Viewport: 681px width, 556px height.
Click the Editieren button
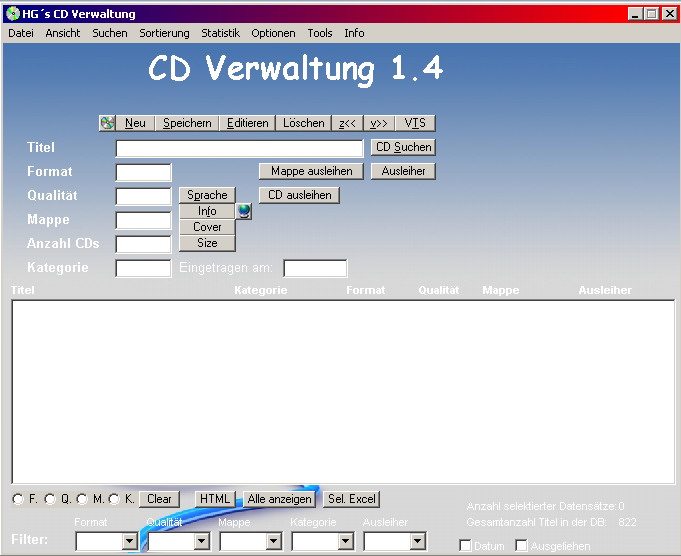coord(248,123)
